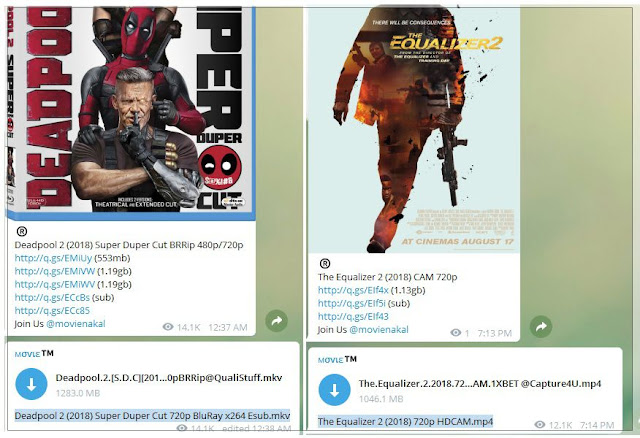Download The.Equalizer.2 Capture4U.mp4 file
Viewport: 640px width, 438px height.
(x=334, y=390)
